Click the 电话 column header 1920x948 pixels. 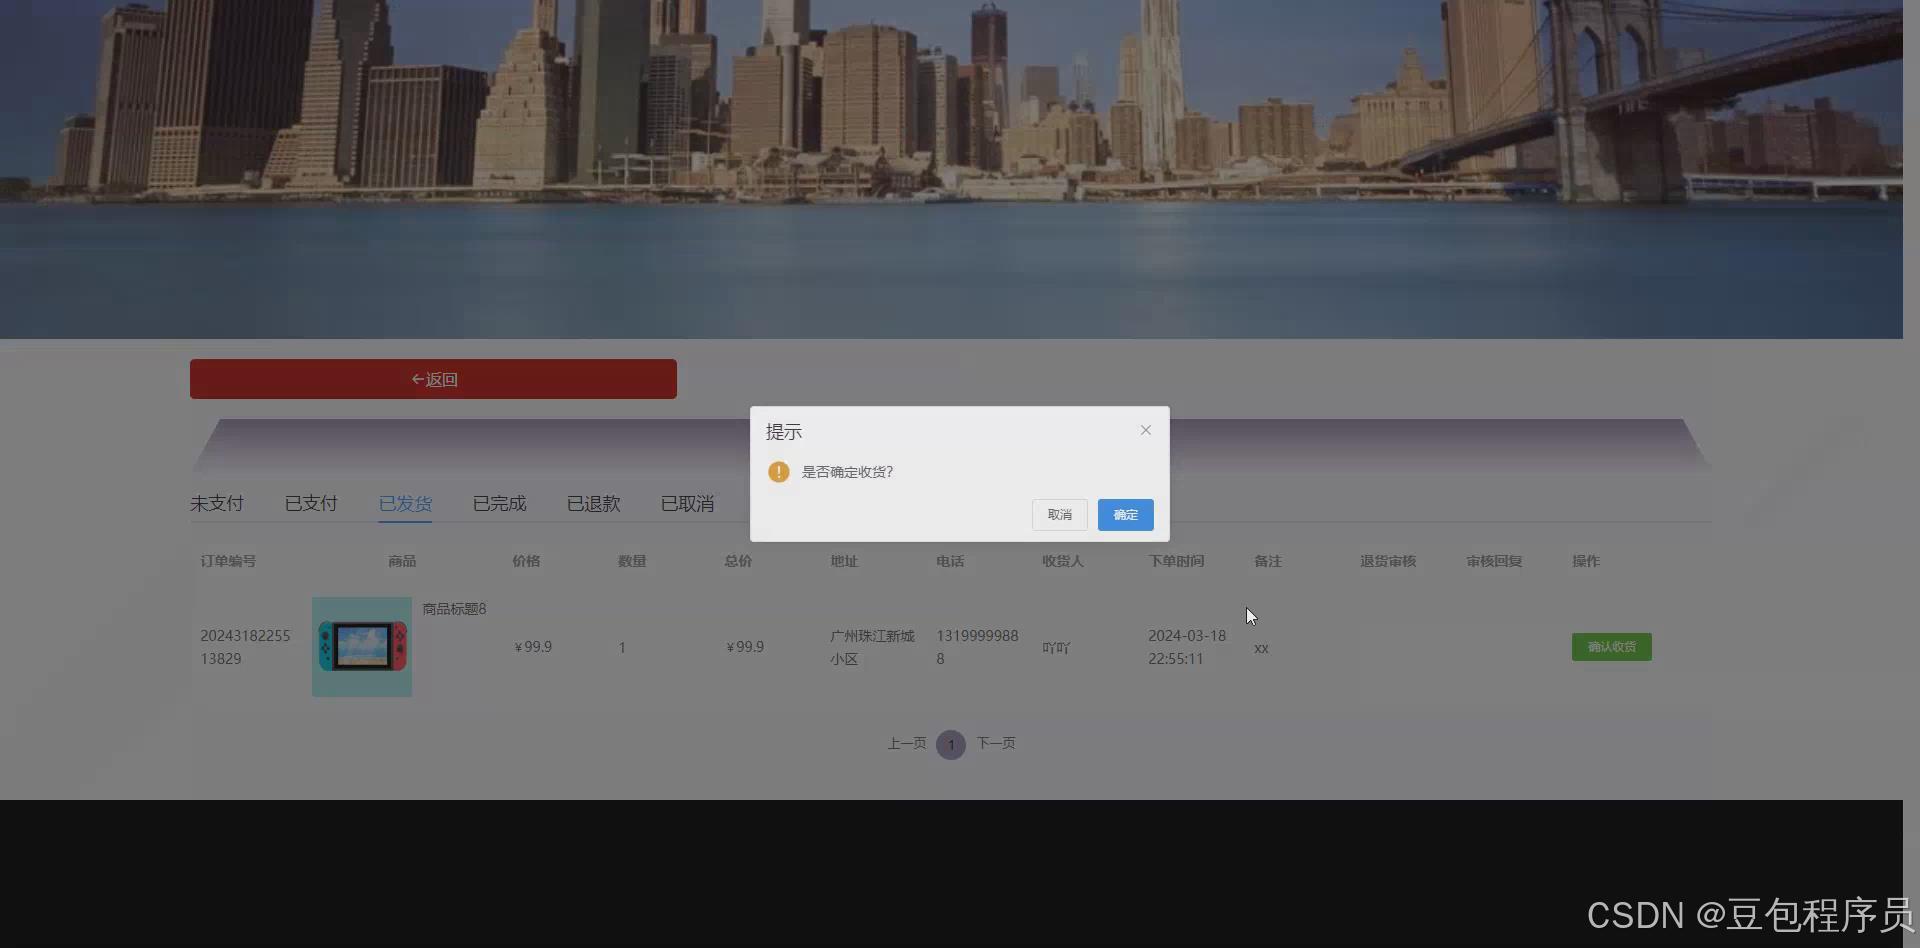click(x=950, y=561)
